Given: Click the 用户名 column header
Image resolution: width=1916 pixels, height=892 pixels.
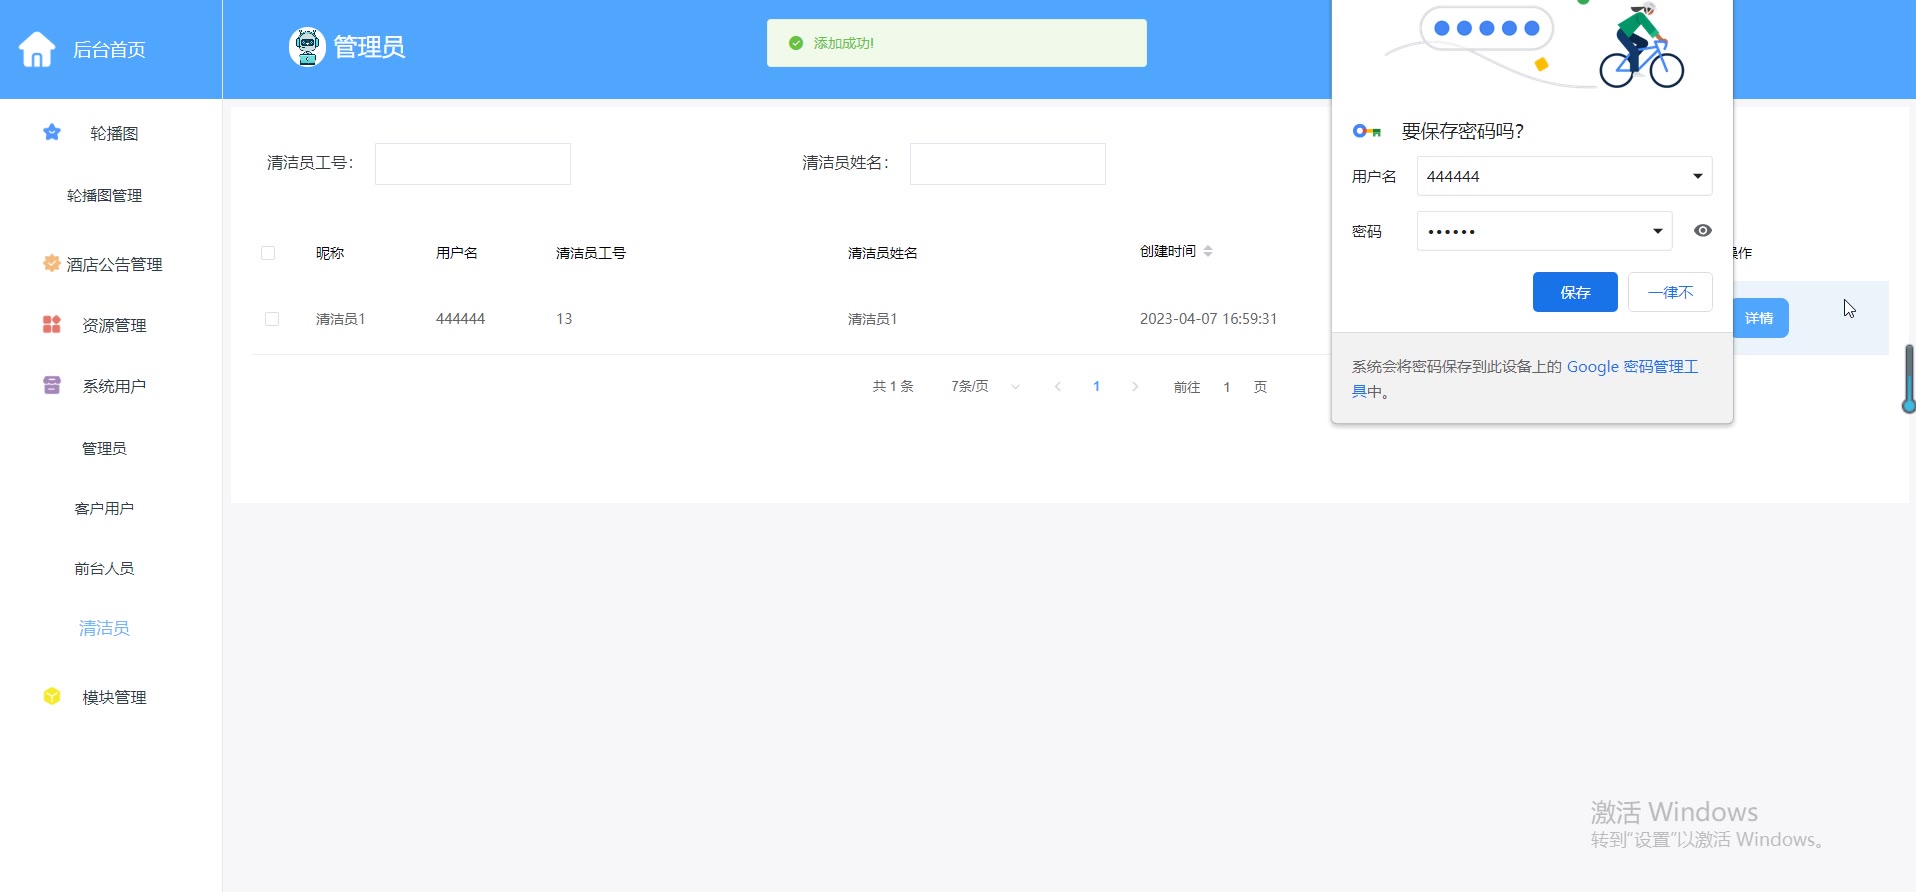Looking at the screenshot, I should coord(457,253).
